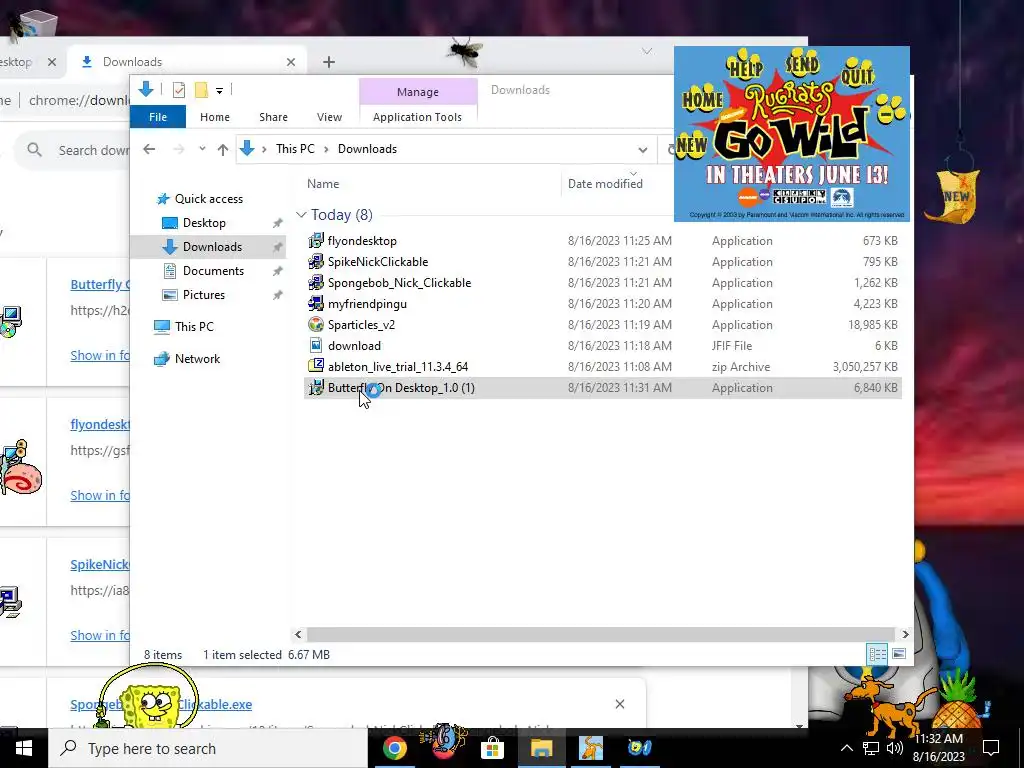Screen dimensions: 1024x768
Task: Open the address bar history dropdown
Action: coord(643,150)
